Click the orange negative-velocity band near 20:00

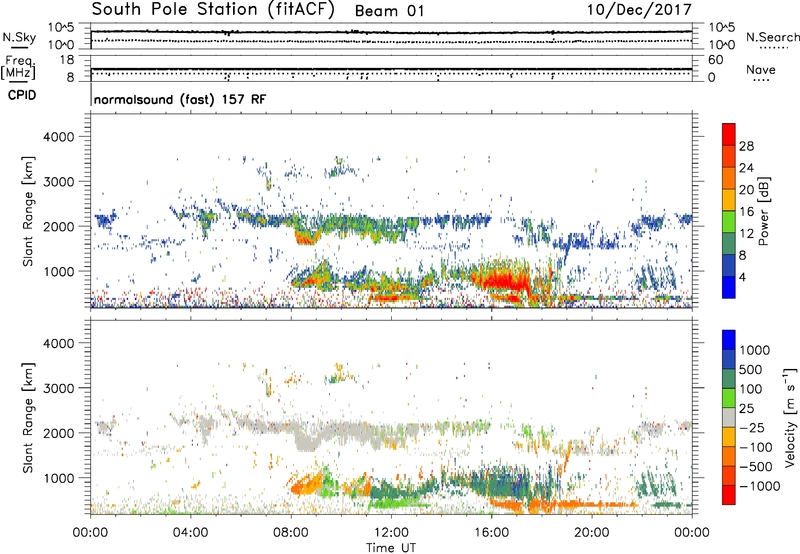[x=594, y=505]
